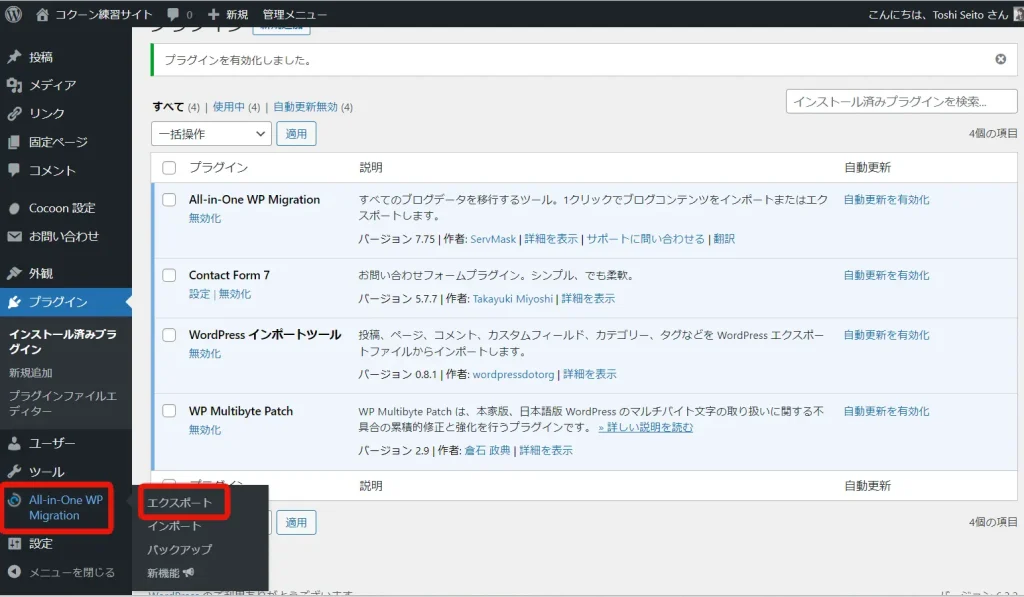The height and width of the screenshot is (597, 1024).
Task: Enable auto-update for WP Multibyte Patch
Action: [886, 411]
